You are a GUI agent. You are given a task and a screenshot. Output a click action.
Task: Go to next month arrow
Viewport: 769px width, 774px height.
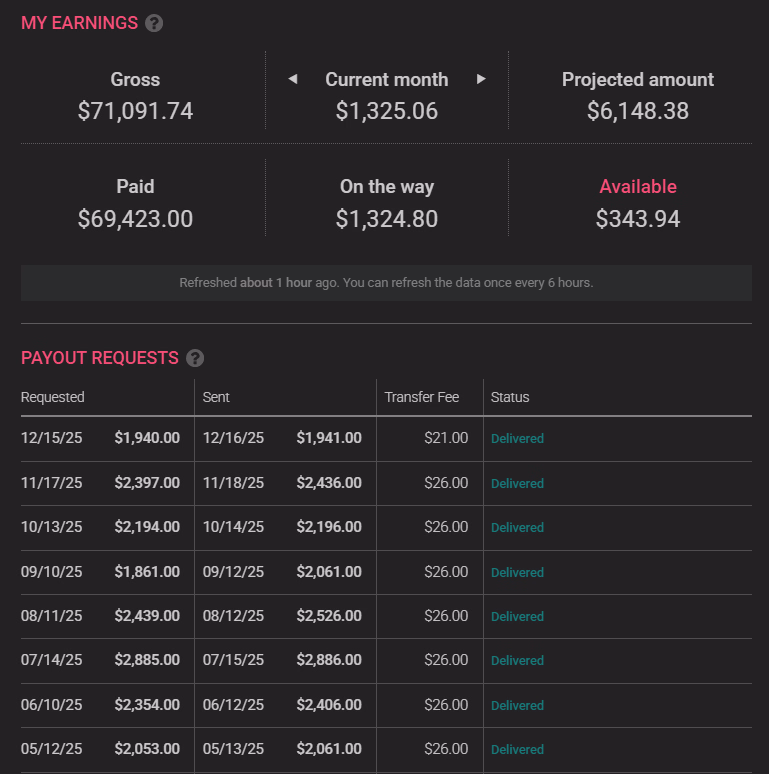481,79
